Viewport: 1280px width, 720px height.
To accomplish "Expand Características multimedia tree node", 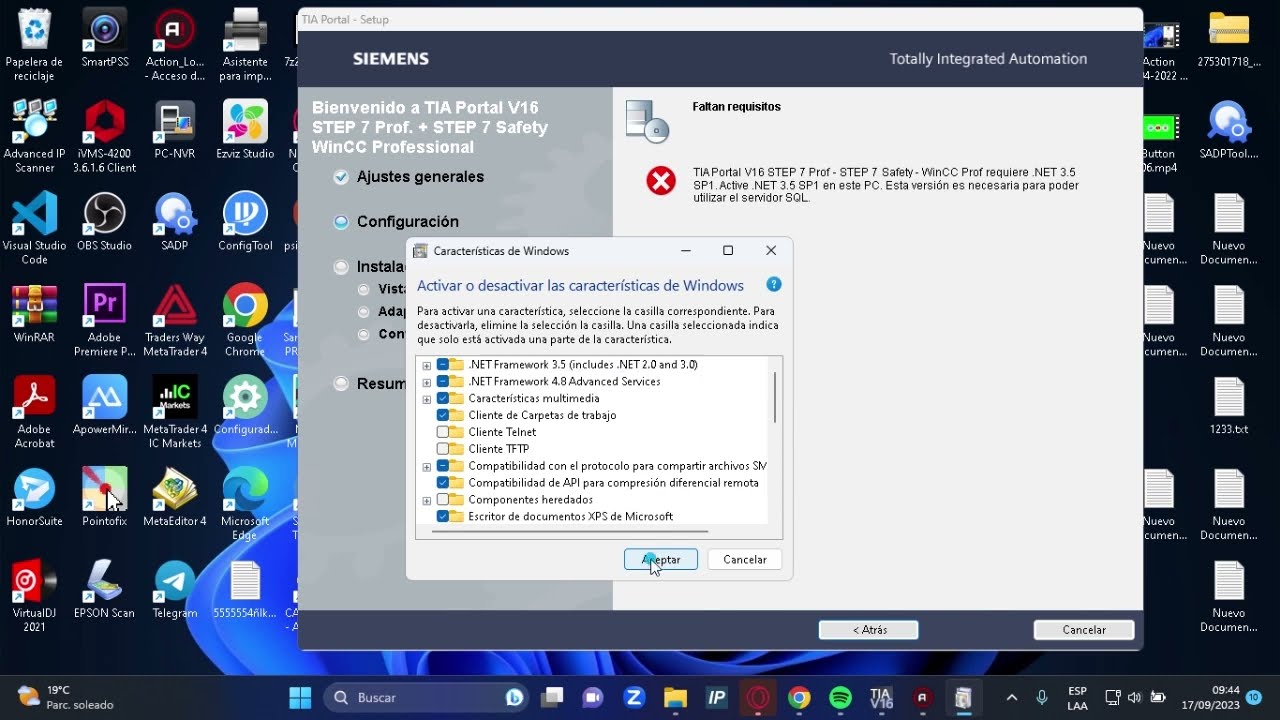I will click(427, 399).
